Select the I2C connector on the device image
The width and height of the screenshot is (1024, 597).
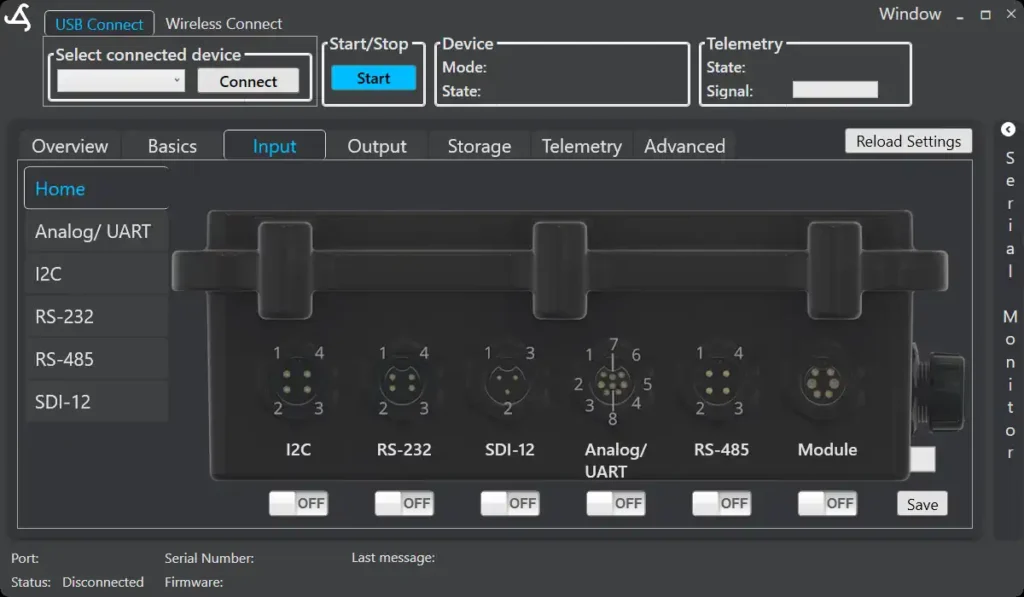click(x=298, y=383)
